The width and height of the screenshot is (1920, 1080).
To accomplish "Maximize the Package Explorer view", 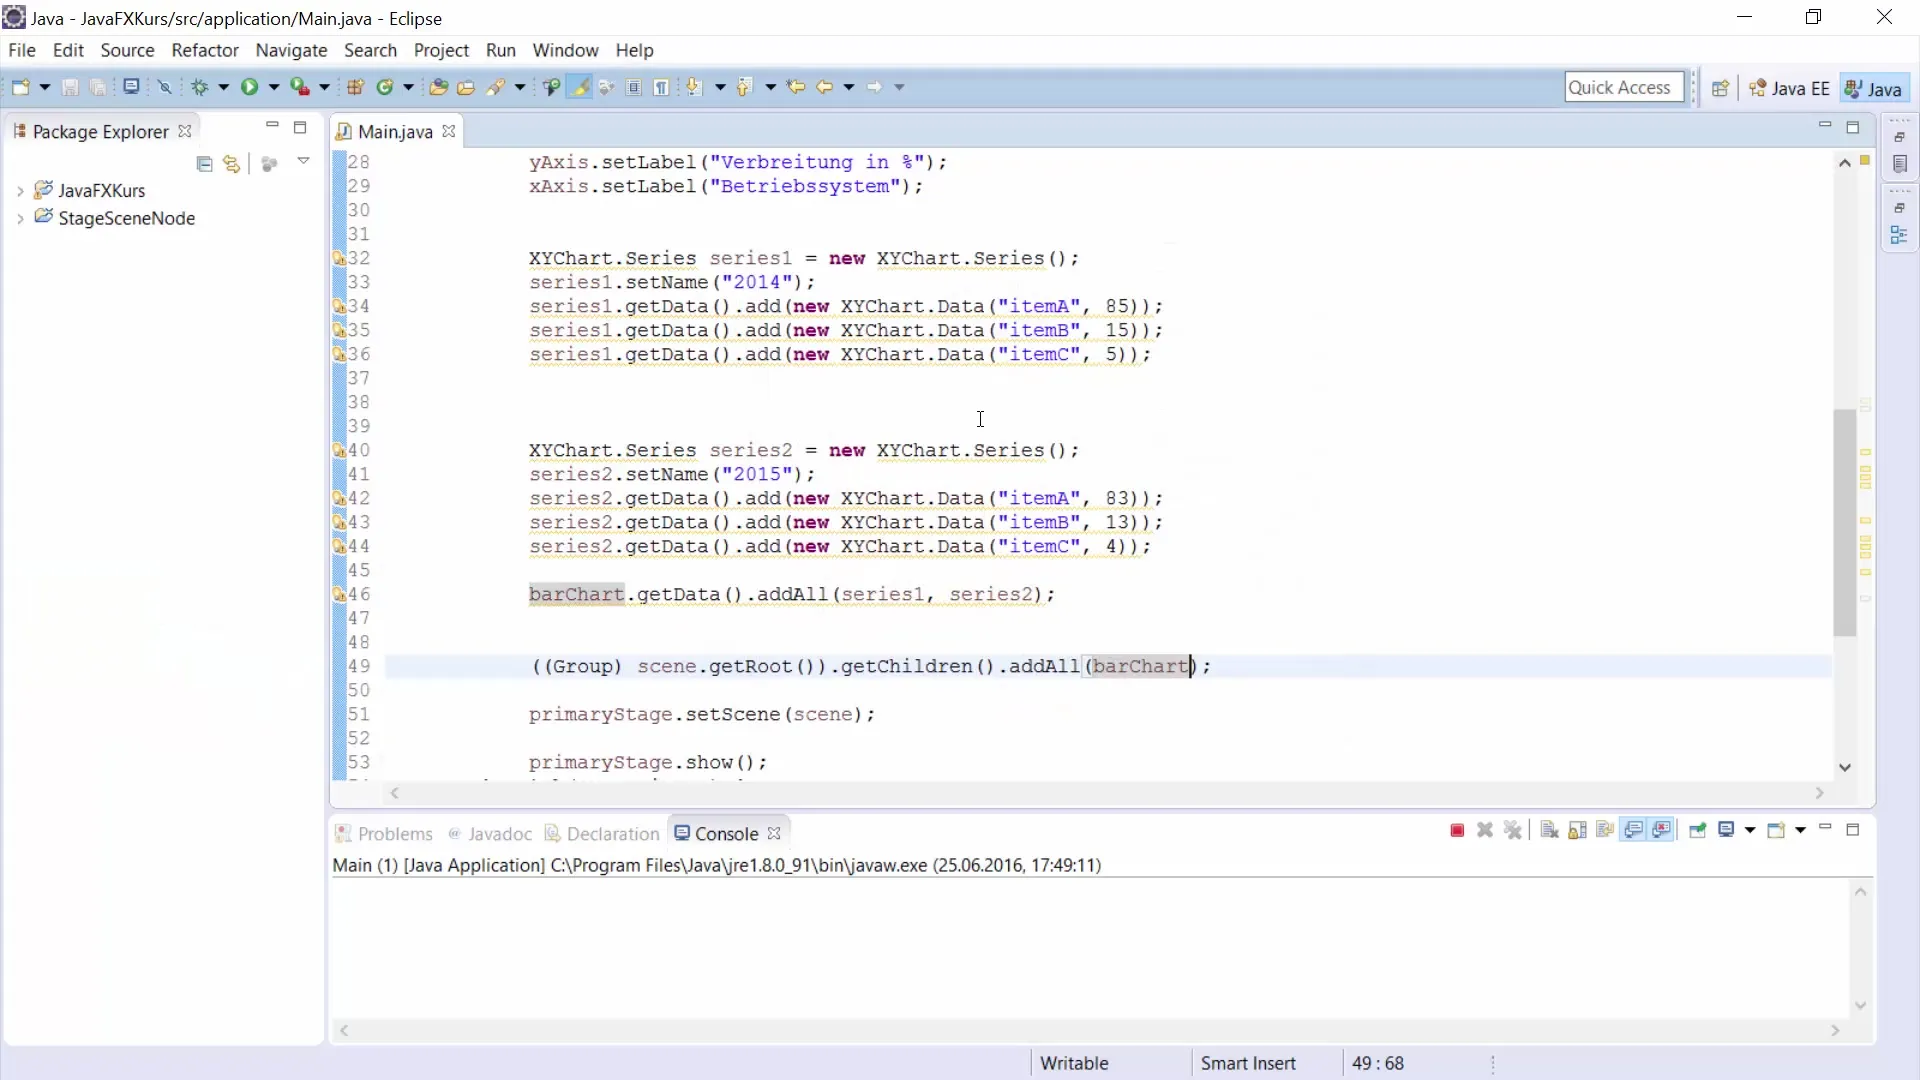I will click(300, 127).
